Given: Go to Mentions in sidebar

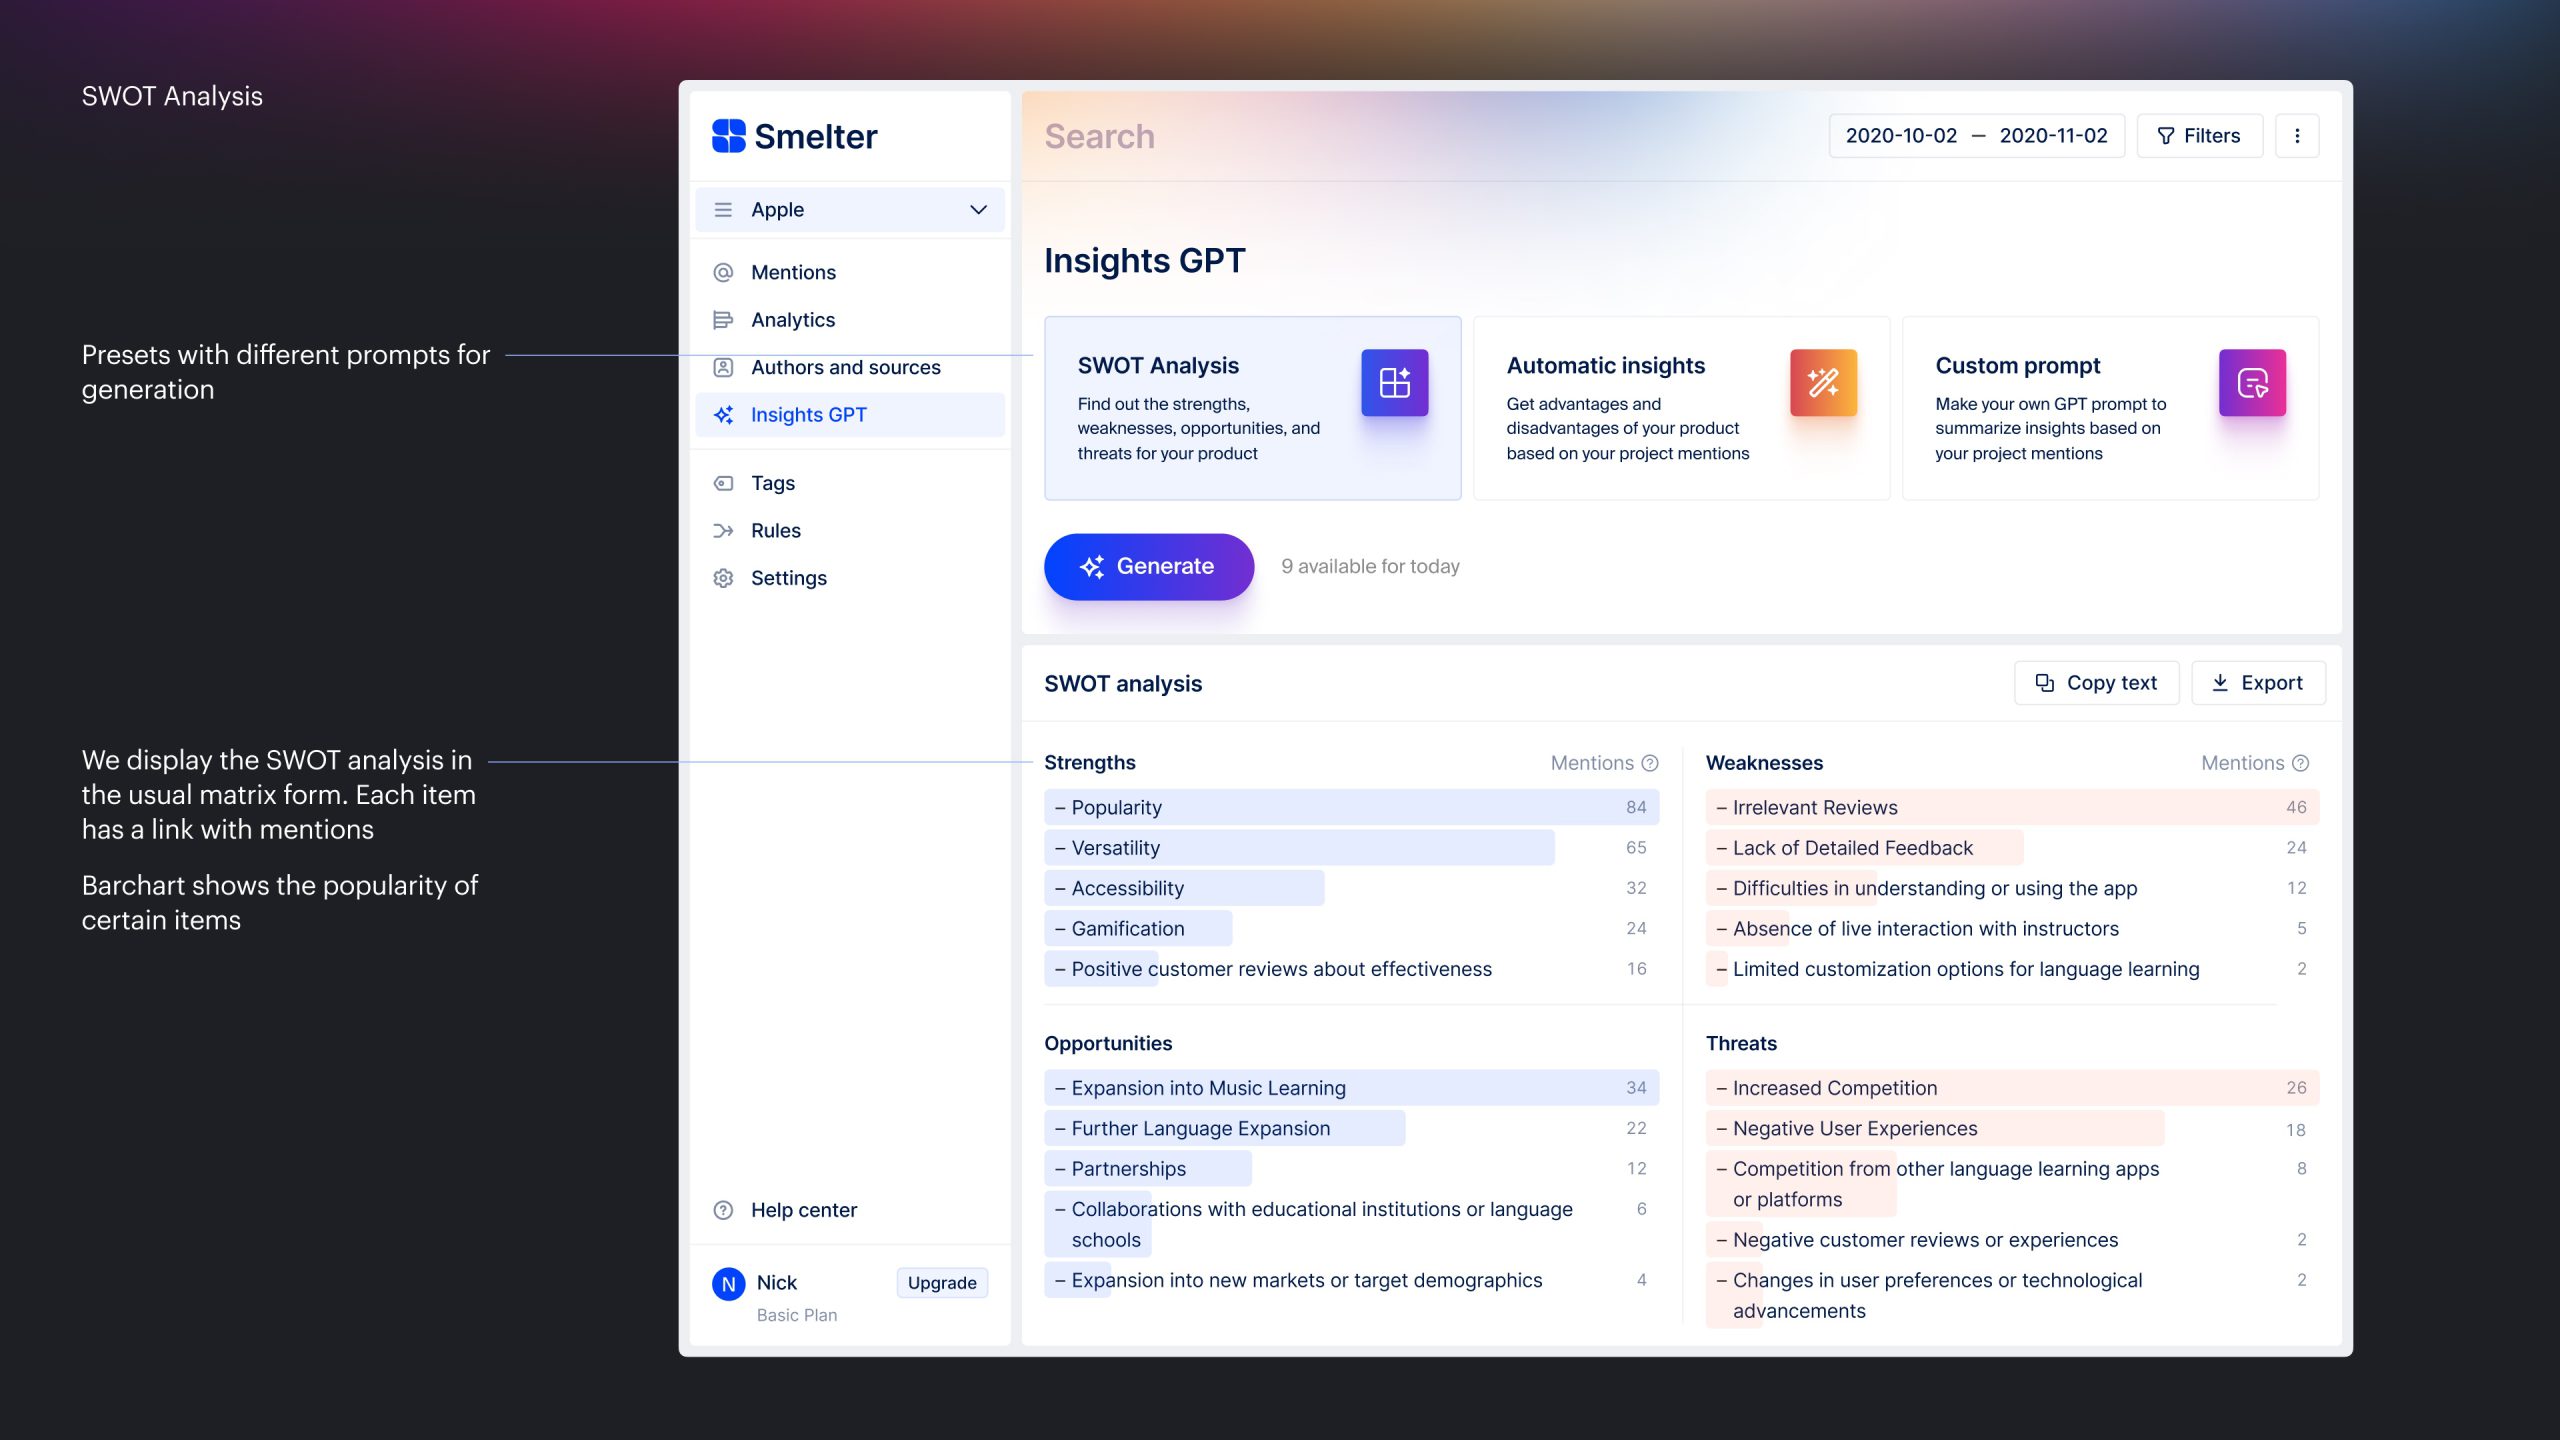Looking at the screenshot, I should point(793,272).
